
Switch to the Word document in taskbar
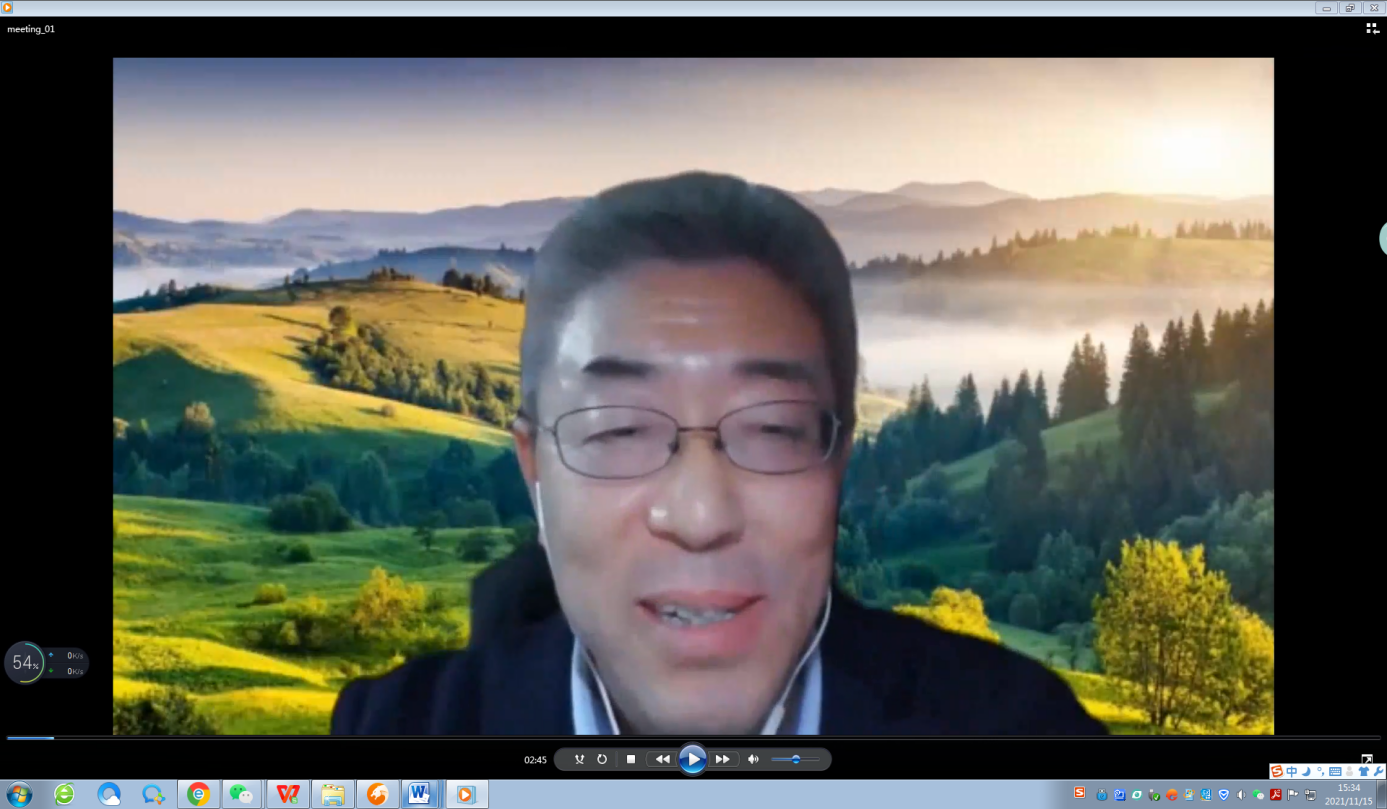click(419, 794)
